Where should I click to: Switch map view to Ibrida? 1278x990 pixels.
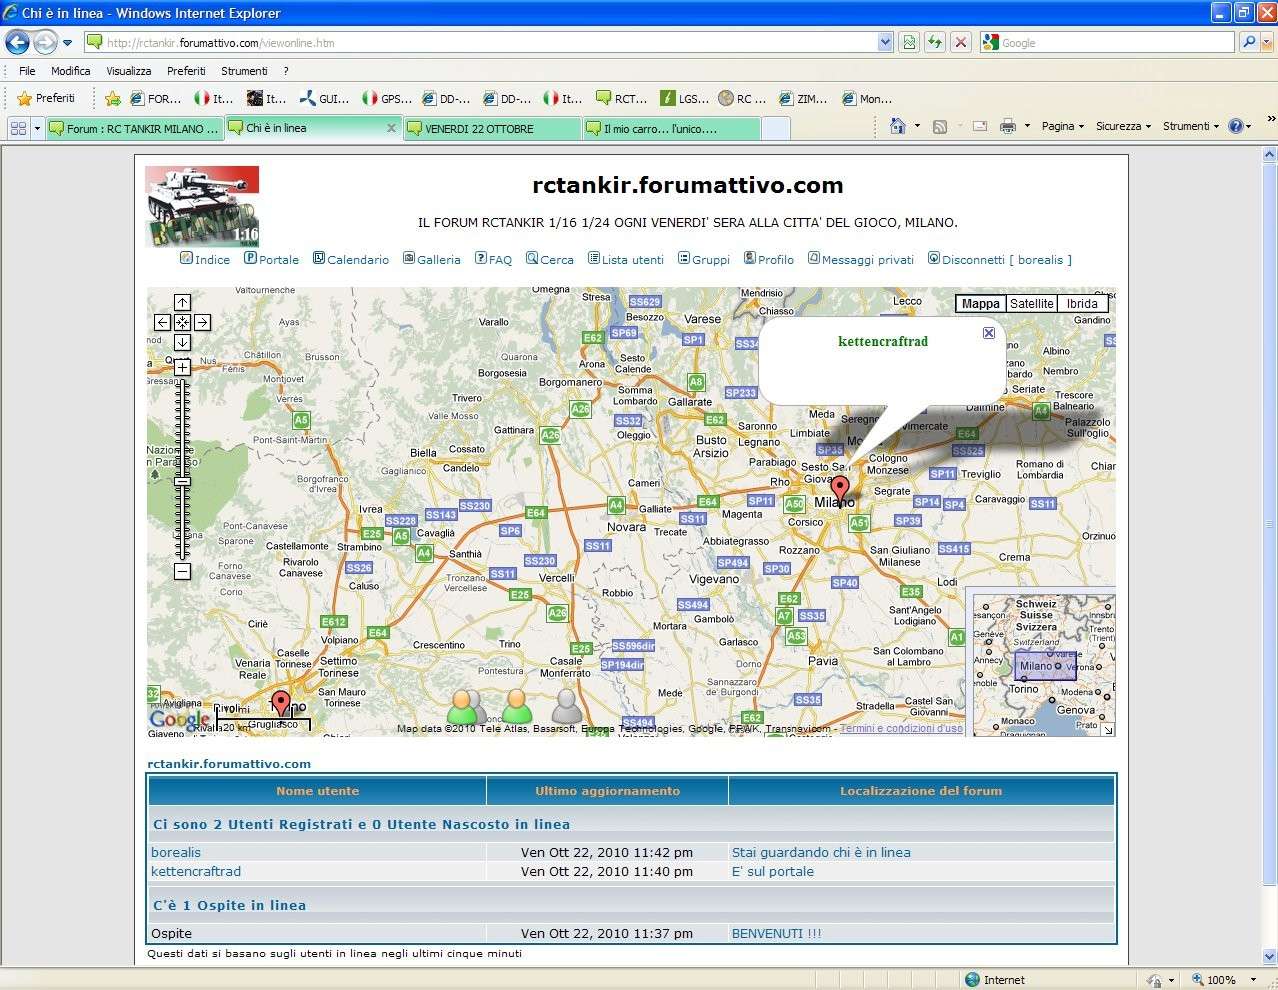pyautogui.click(x=1082, y=304)
